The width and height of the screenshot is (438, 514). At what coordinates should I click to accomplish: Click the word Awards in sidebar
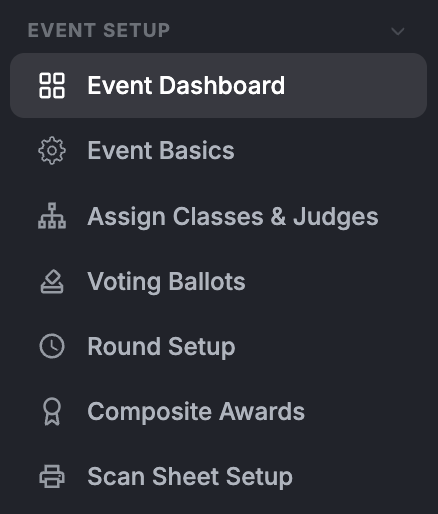point(262,411)
